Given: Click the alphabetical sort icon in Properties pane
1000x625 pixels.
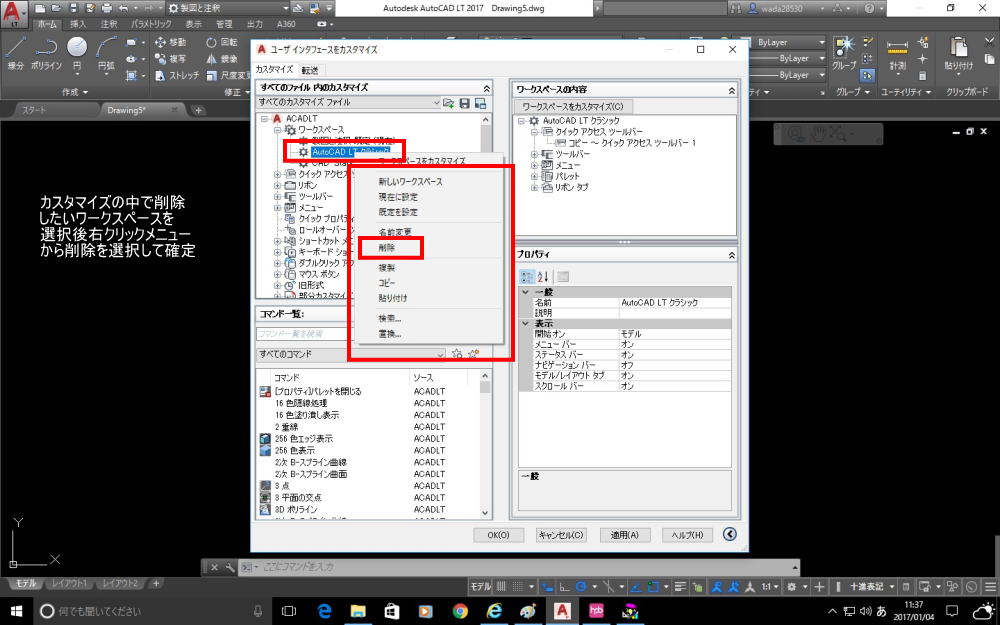Looking at the screenshot, I should pos(543,277).
